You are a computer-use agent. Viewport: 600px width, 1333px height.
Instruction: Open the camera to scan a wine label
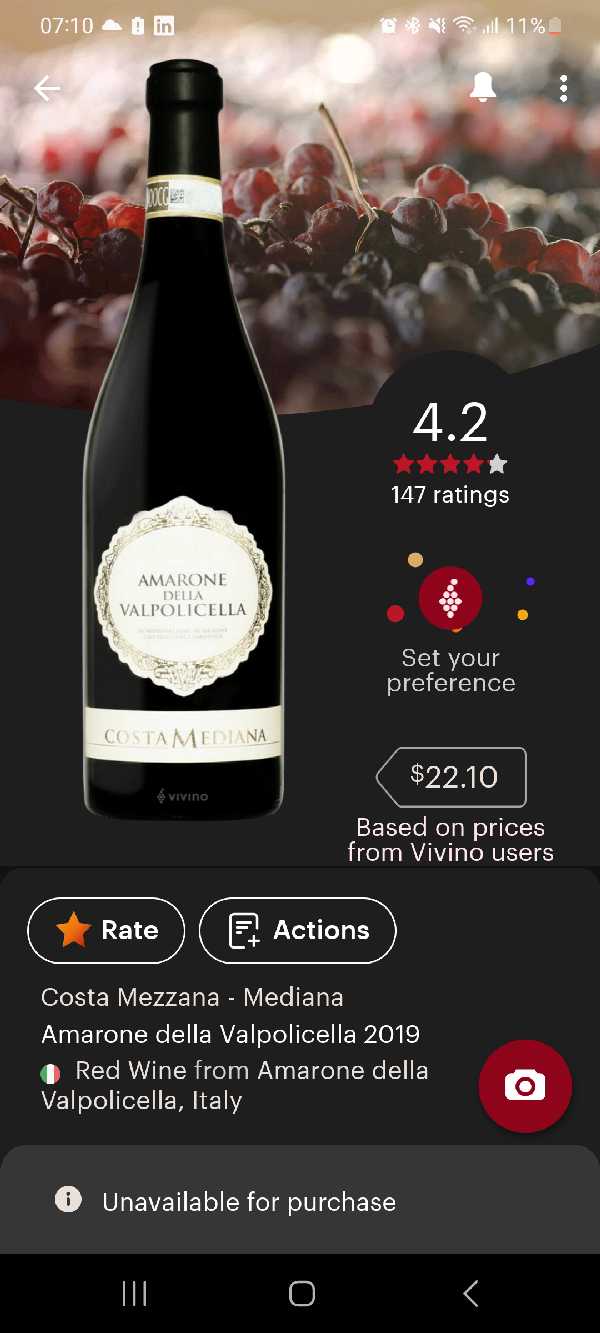[x=525, y=1086]
